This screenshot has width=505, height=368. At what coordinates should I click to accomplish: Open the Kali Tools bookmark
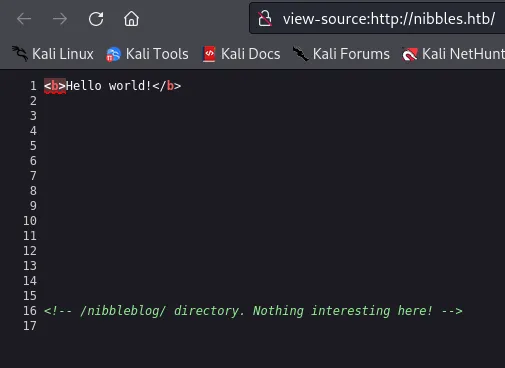pyautogui.click(x=147, y=54)
